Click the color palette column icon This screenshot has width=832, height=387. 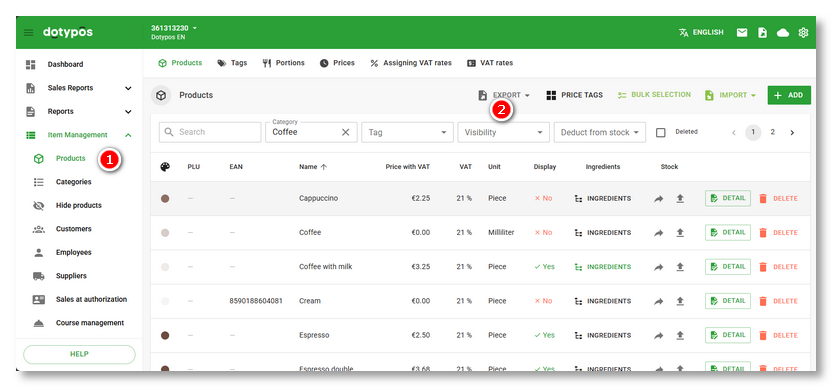coord(165,167)
